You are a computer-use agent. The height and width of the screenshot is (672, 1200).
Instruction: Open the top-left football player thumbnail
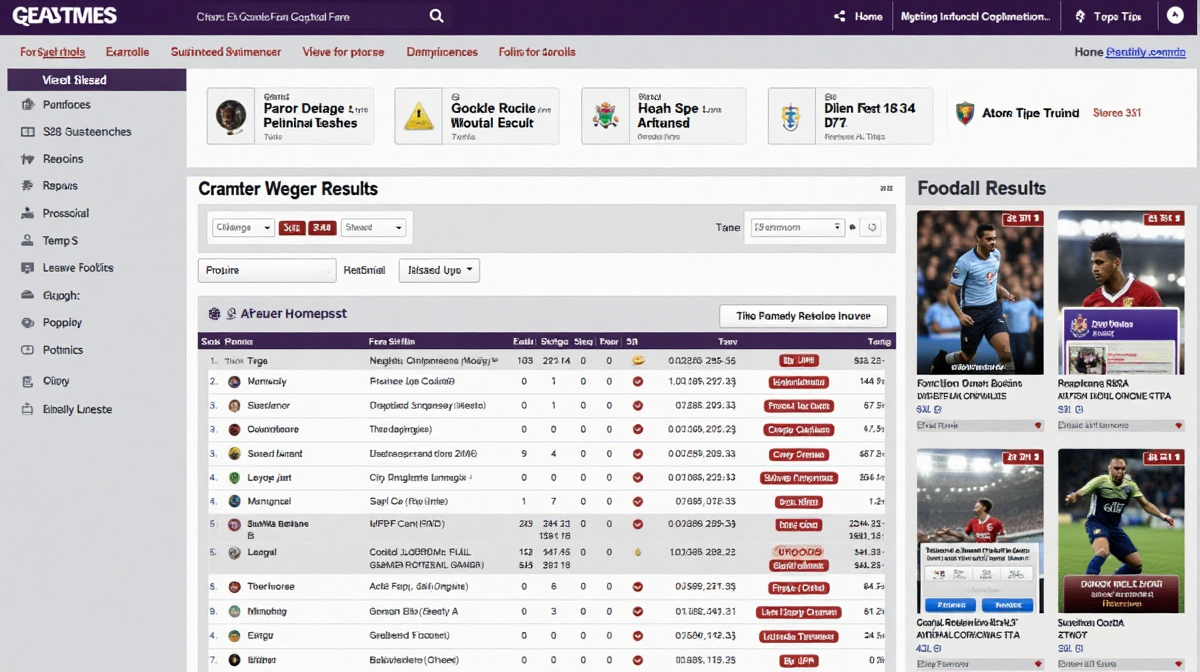pyautogui.click(x=980, y=292)
